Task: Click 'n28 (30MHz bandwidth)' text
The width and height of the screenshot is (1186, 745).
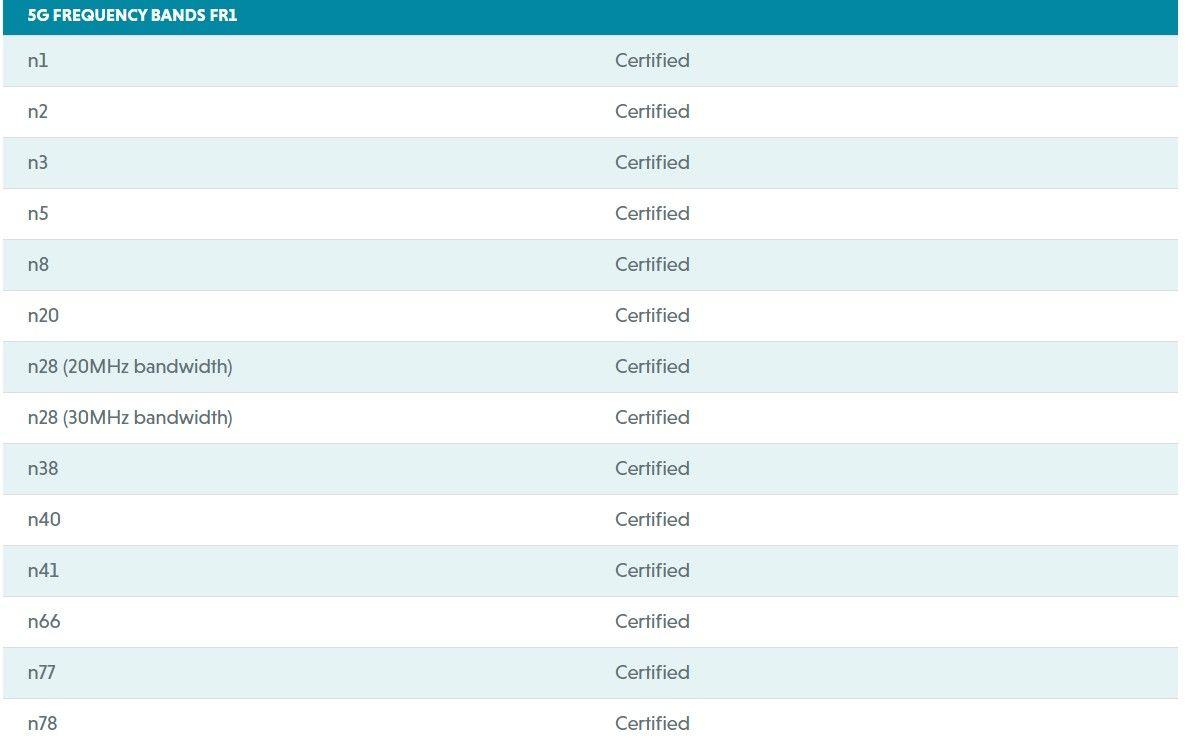Action: point(130,418)
